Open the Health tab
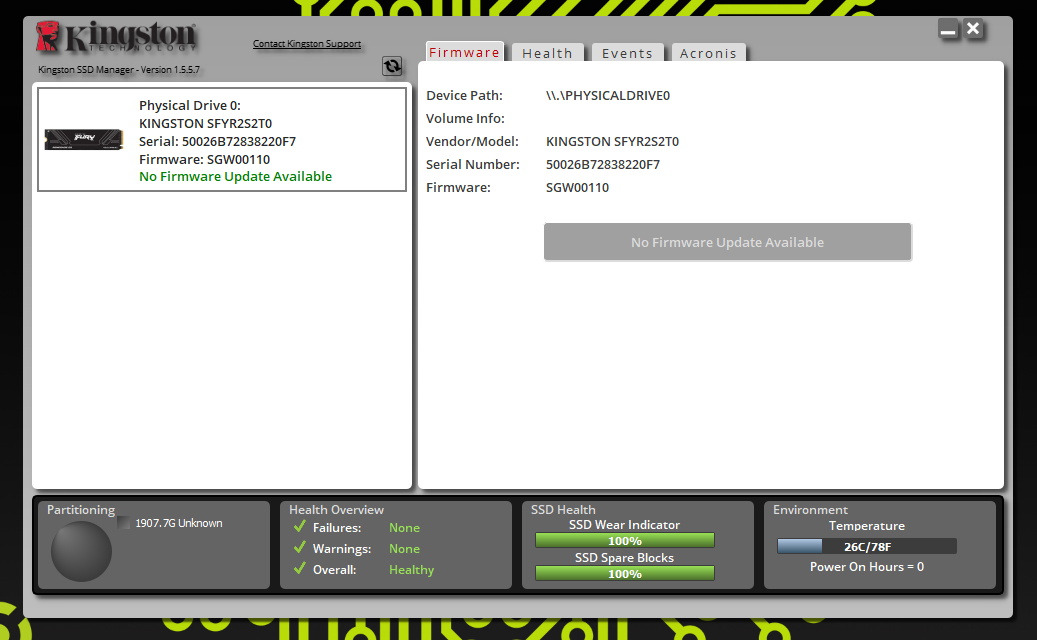The width and height of the screenshot is (1037, 640). click(548, 53)
